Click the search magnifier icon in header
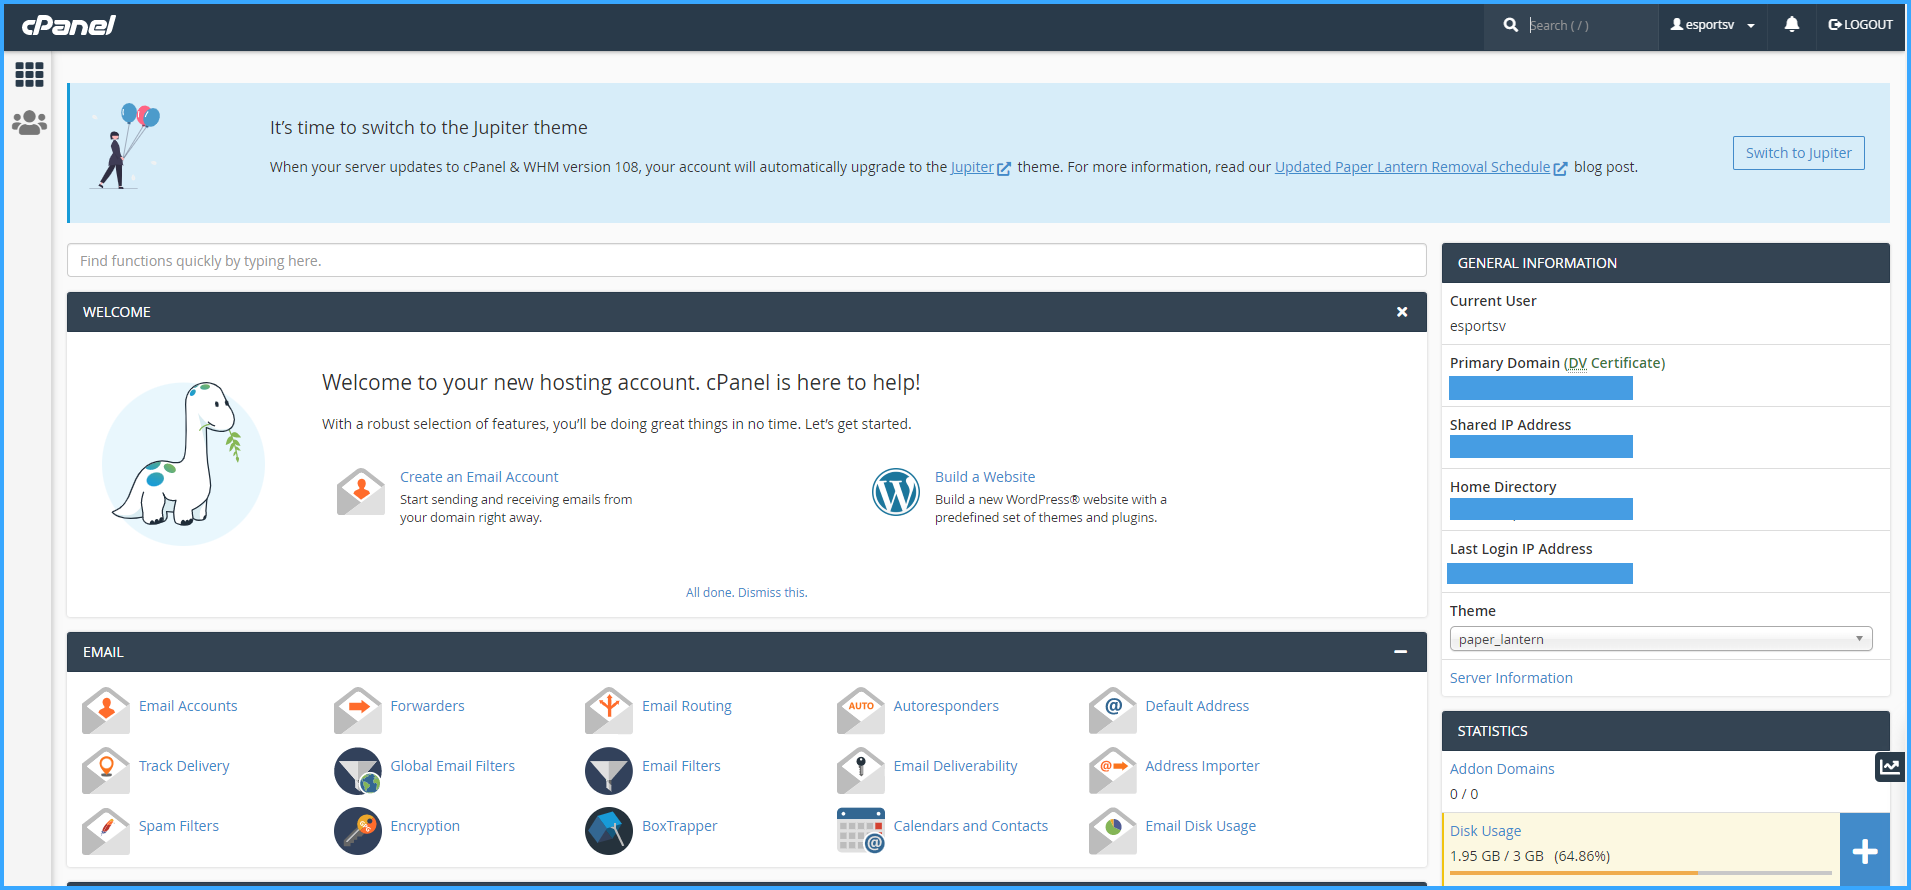 point(1511,25)
